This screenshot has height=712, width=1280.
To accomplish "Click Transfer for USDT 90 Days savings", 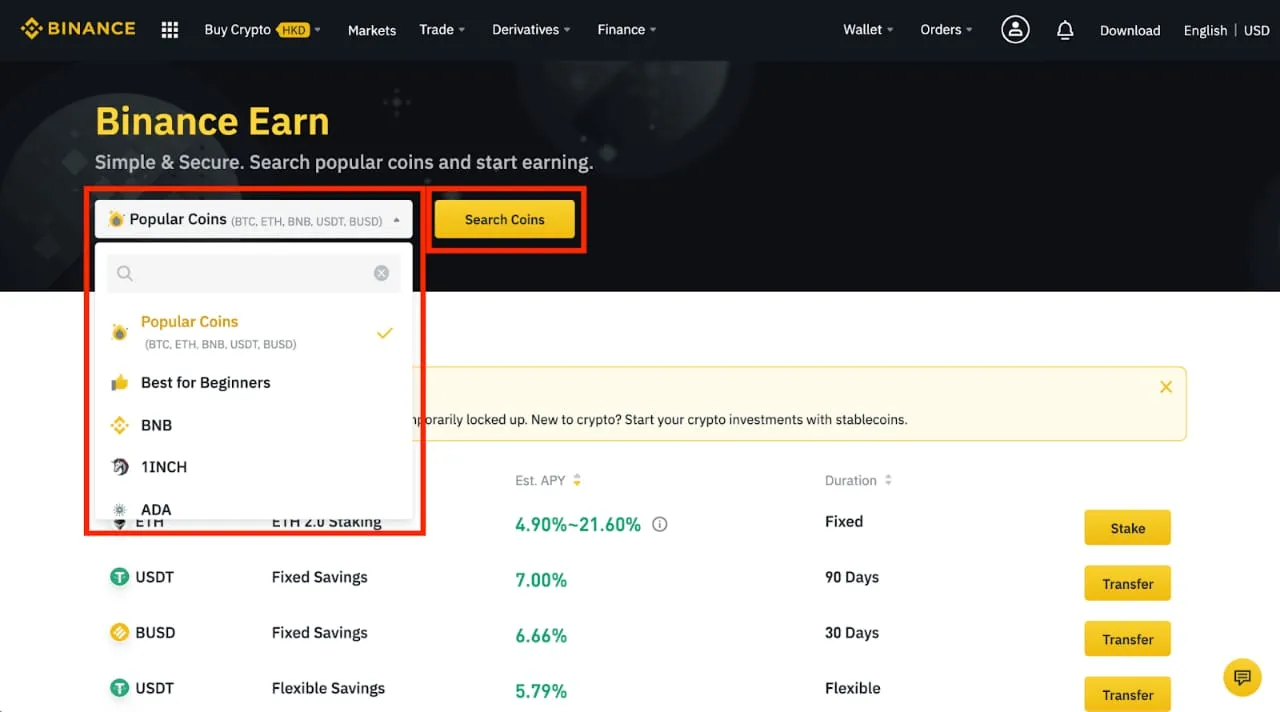I will coord(1127,584).
